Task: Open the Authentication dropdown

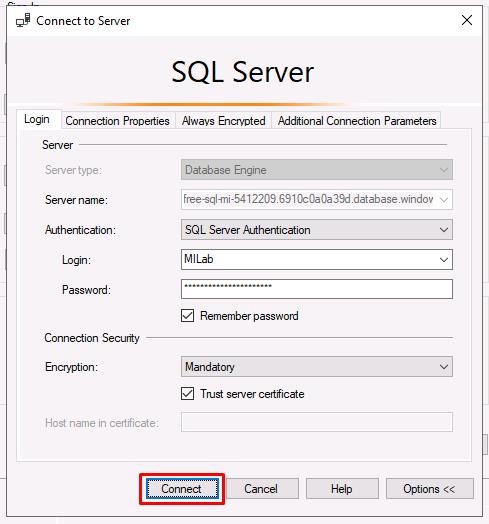Action: [317, 230]
